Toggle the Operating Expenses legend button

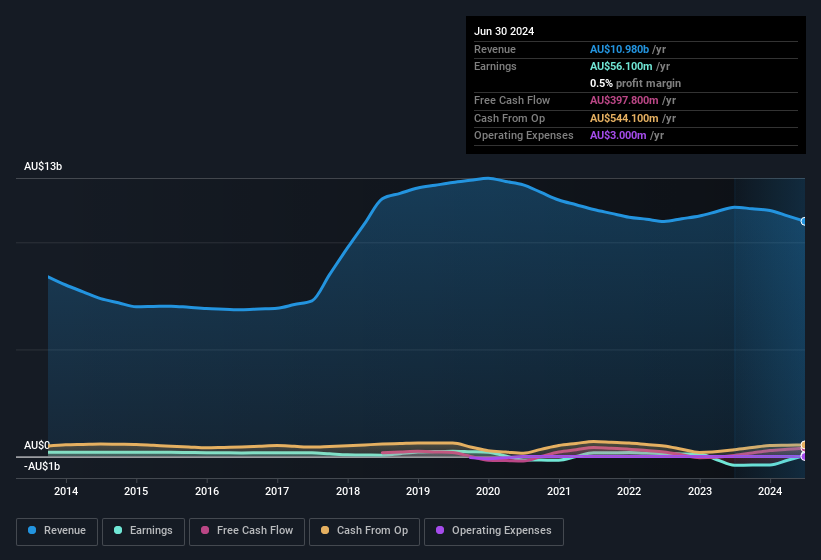(494, 531)
